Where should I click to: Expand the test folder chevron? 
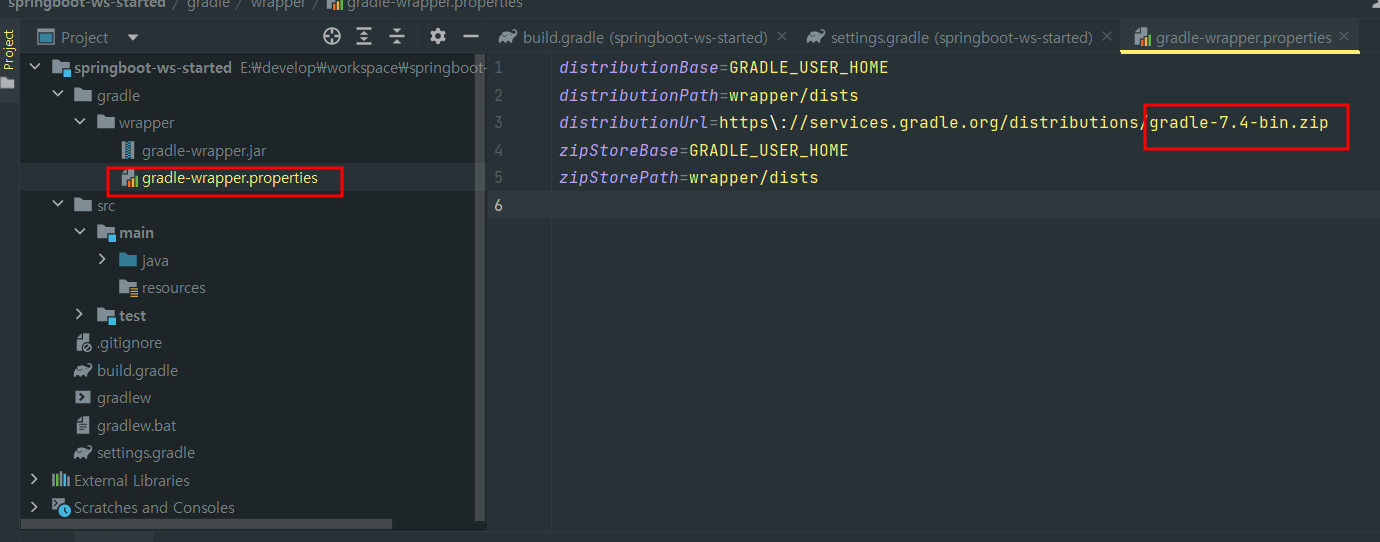81,315
